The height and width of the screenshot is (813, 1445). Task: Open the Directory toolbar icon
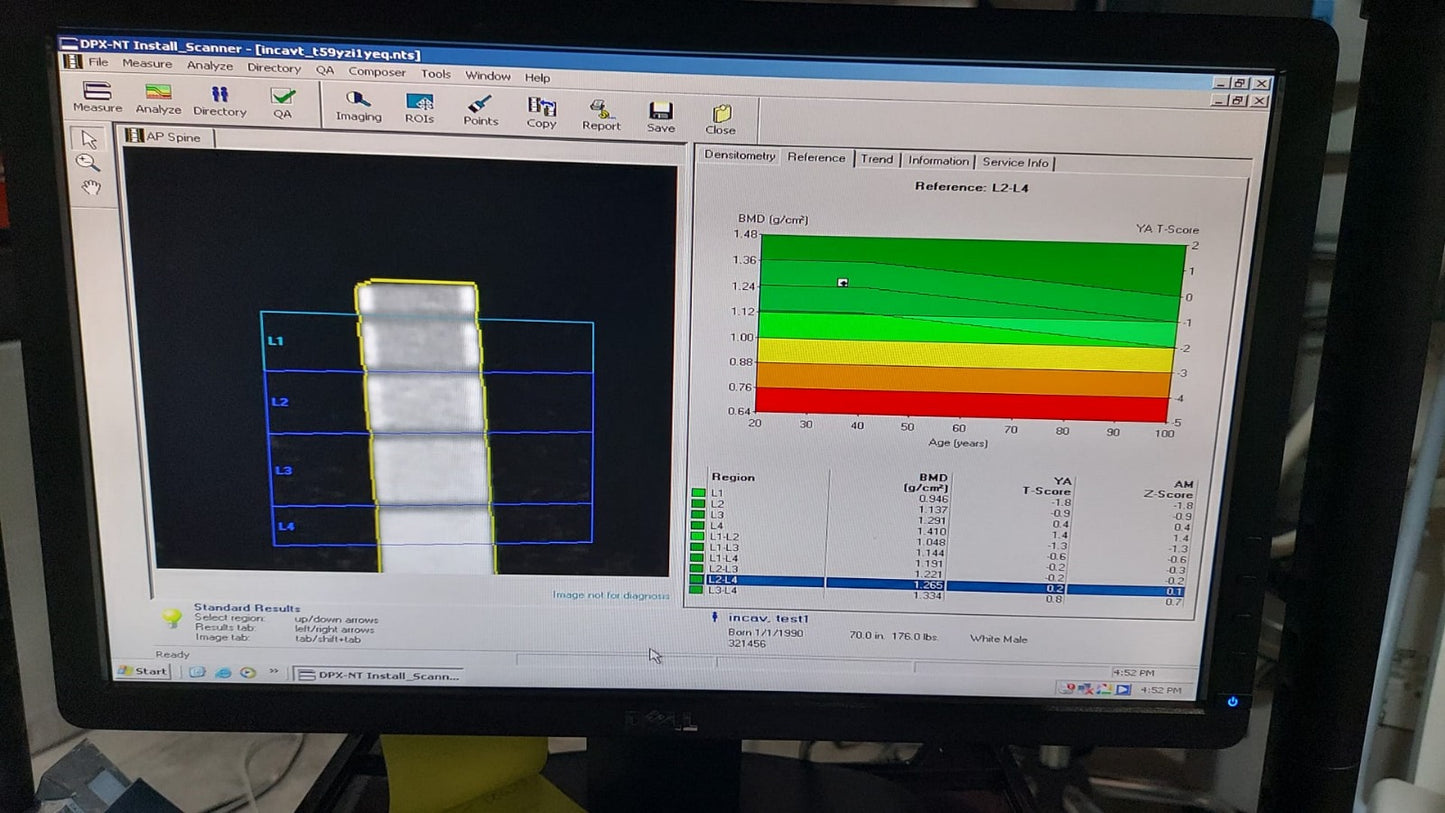pos(219,100)
